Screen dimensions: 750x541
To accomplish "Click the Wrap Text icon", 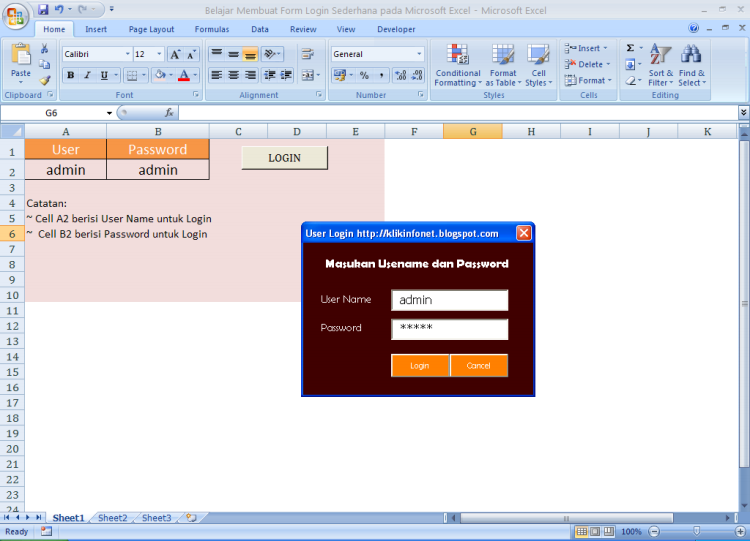I will [307, 54].
